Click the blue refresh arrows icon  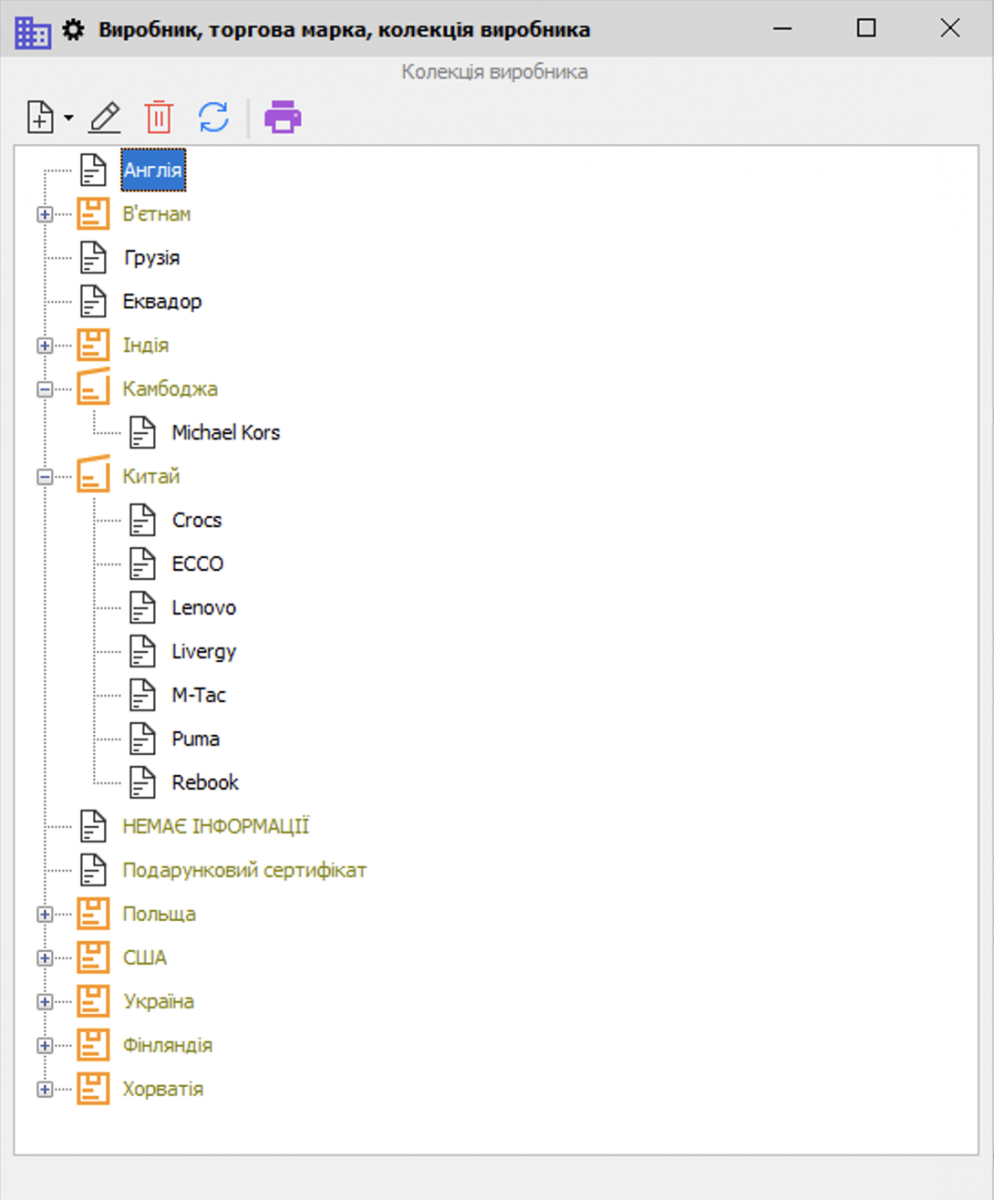click(x=213, y=118)
